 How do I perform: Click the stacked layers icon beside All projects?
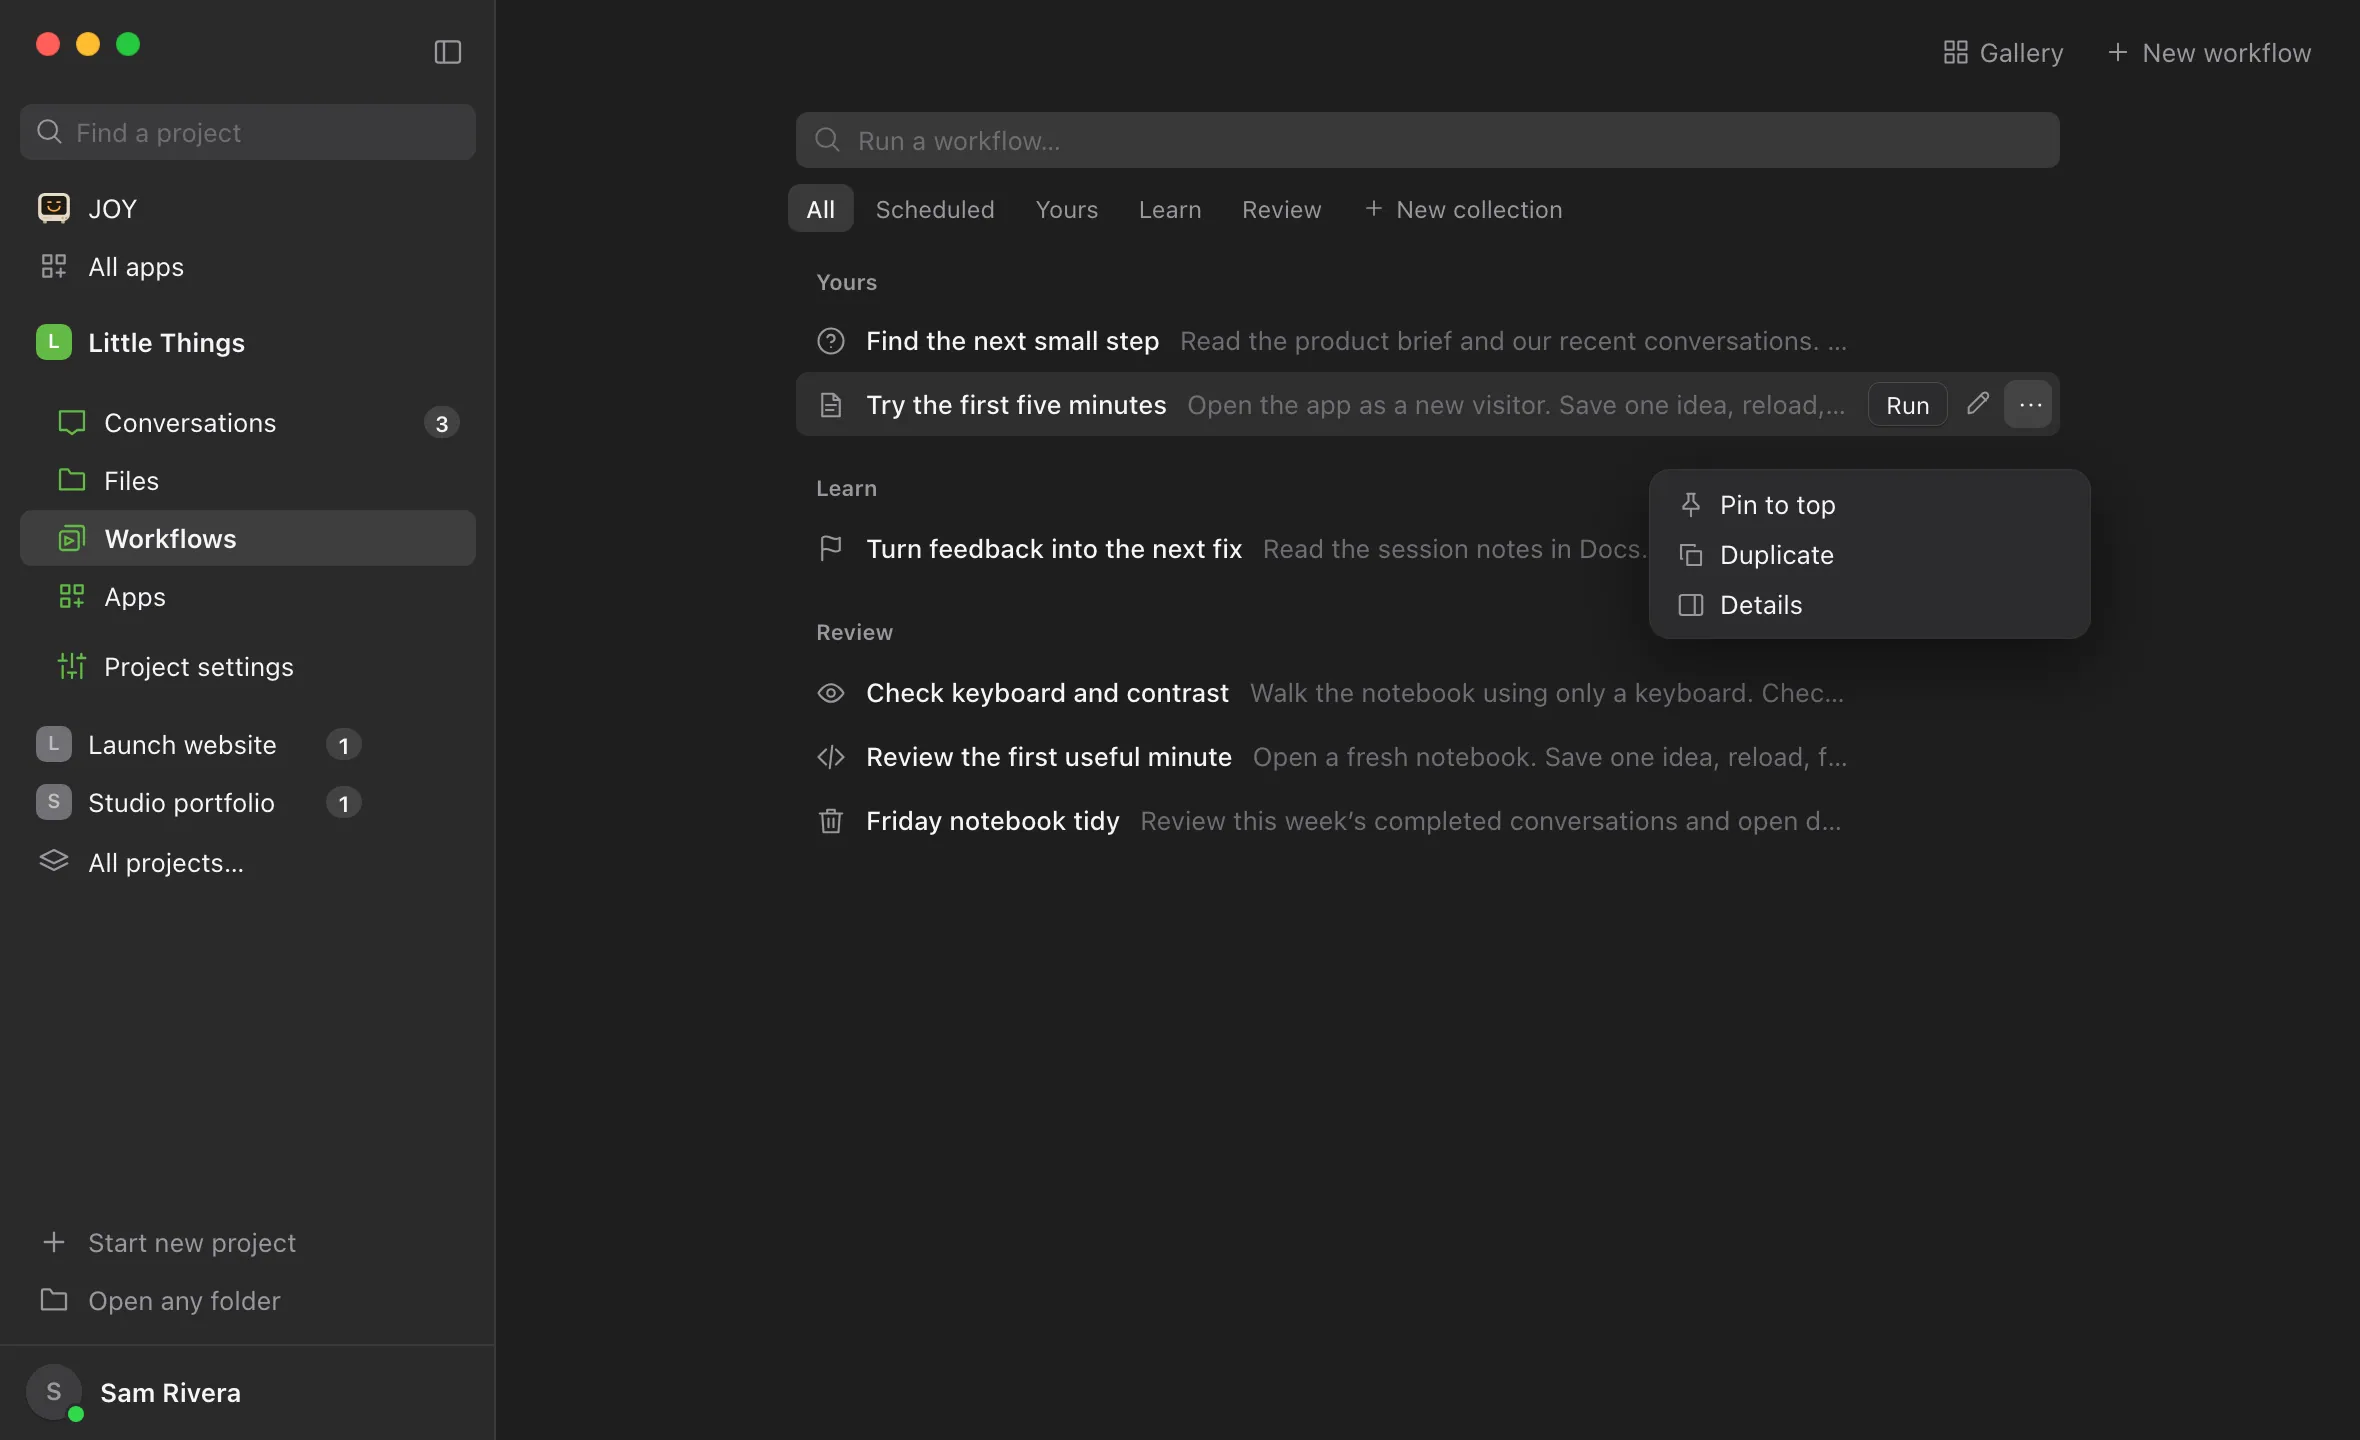(x=54, y=861)
